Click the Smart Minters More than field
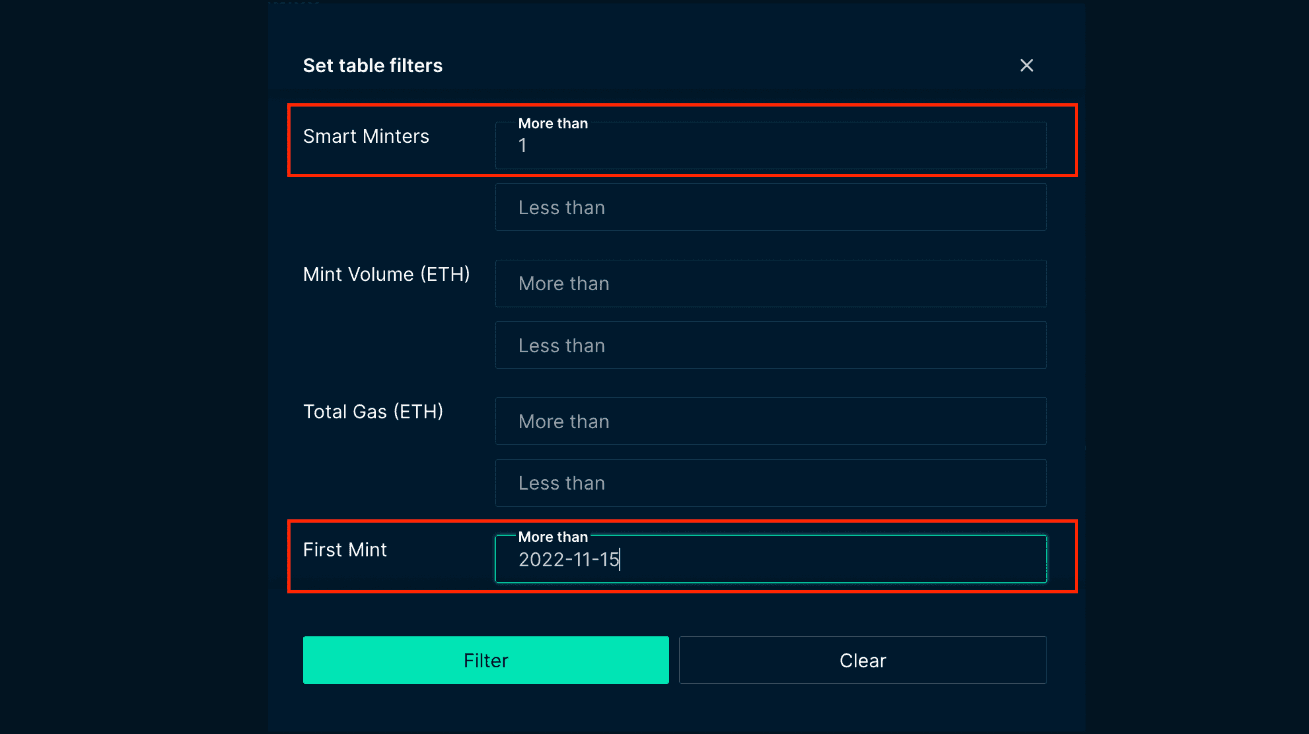 pyautogui.click(x=770, y=145)
